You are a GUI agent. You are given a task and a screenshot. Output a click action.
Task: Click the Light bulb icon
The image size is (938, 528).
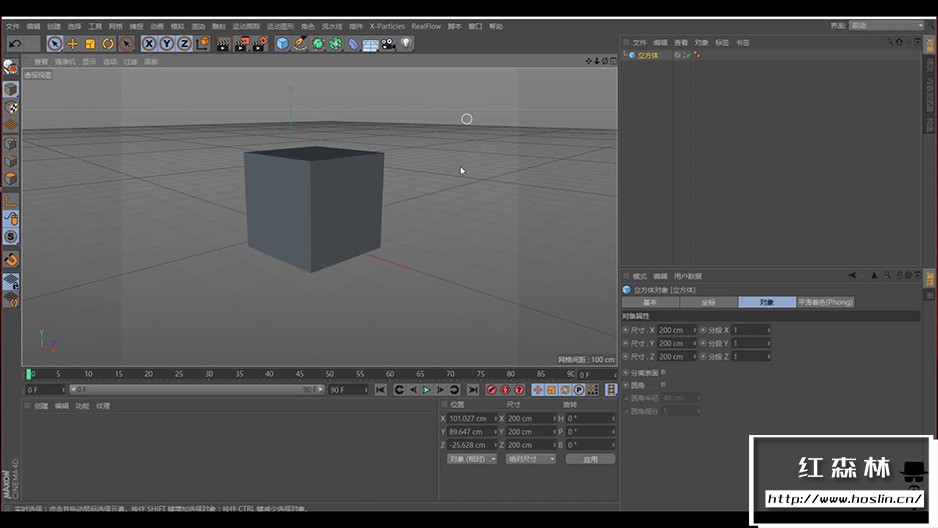[x=406, y=43]
